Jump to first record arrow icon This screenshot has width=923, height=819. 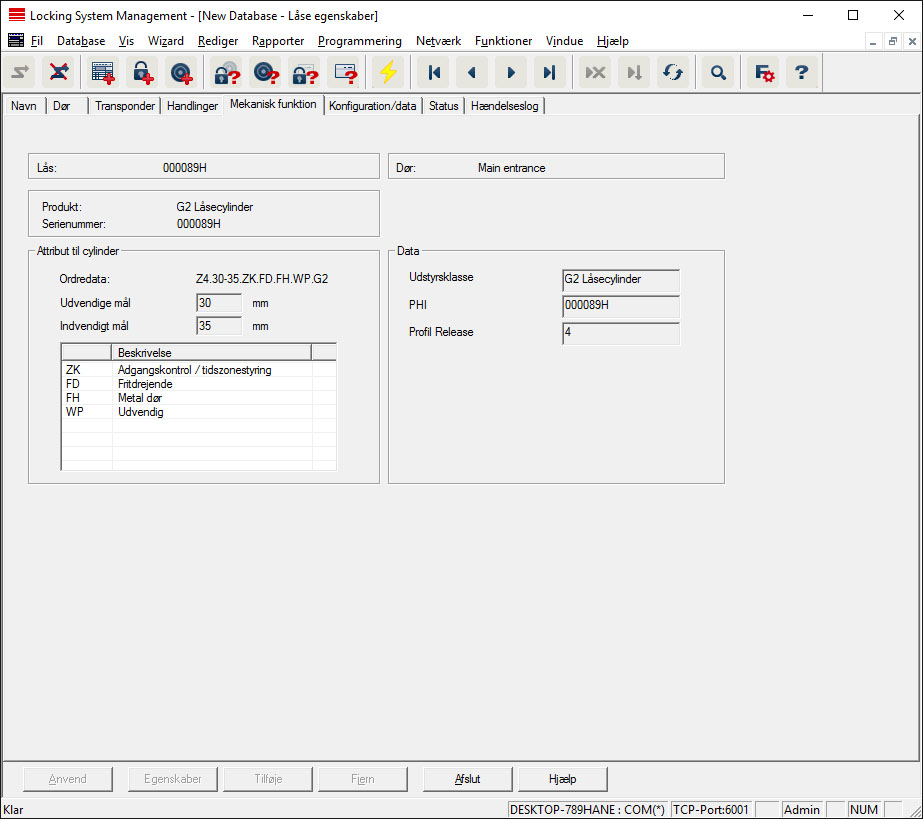(434, 72)
